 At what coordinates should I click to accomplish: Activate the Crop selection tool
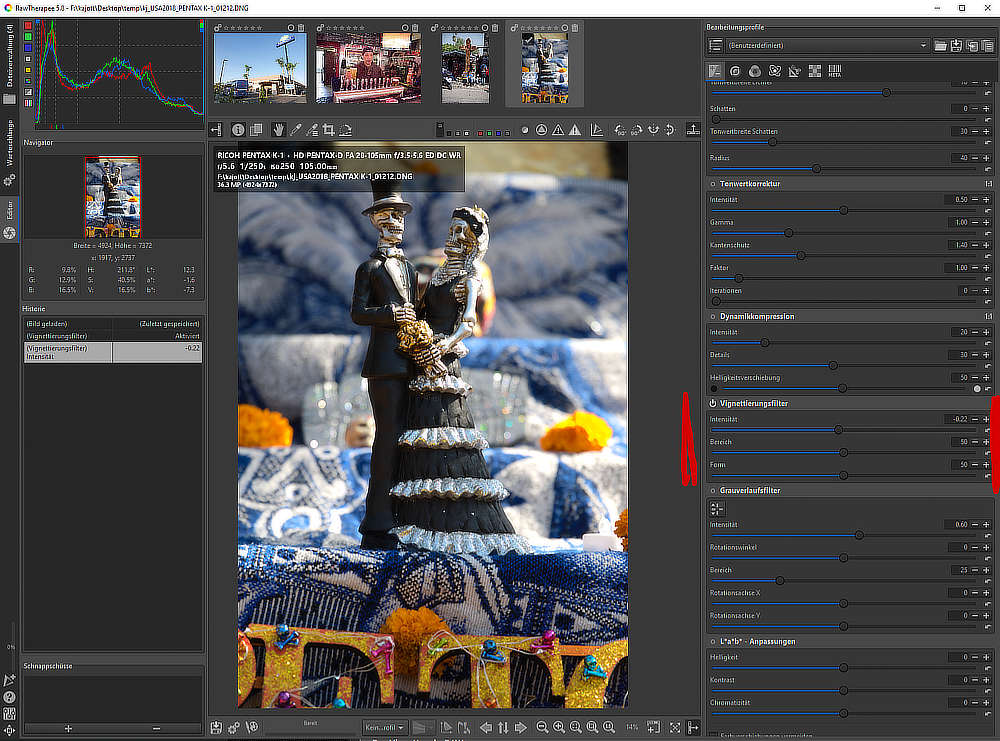[327, 129]
